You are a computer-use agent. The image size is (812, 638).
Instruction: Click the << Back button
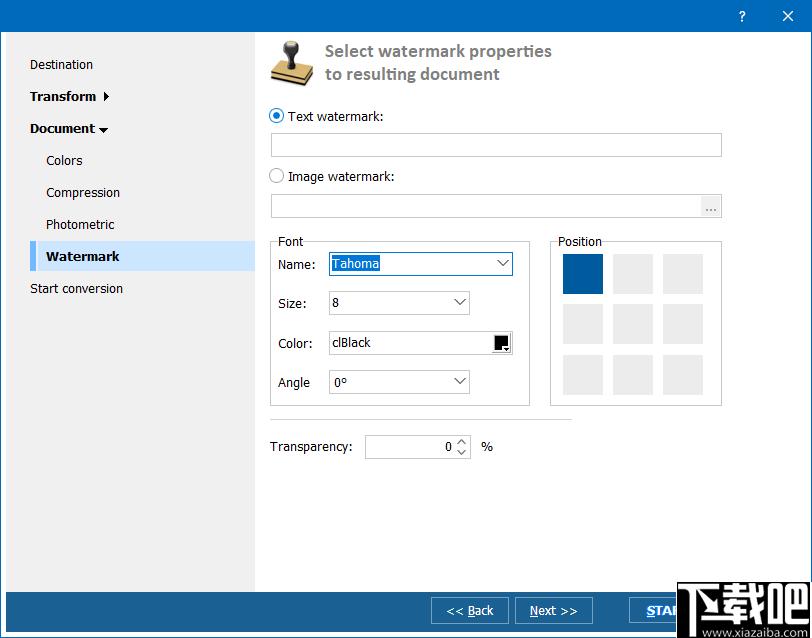tap(470, 611)
